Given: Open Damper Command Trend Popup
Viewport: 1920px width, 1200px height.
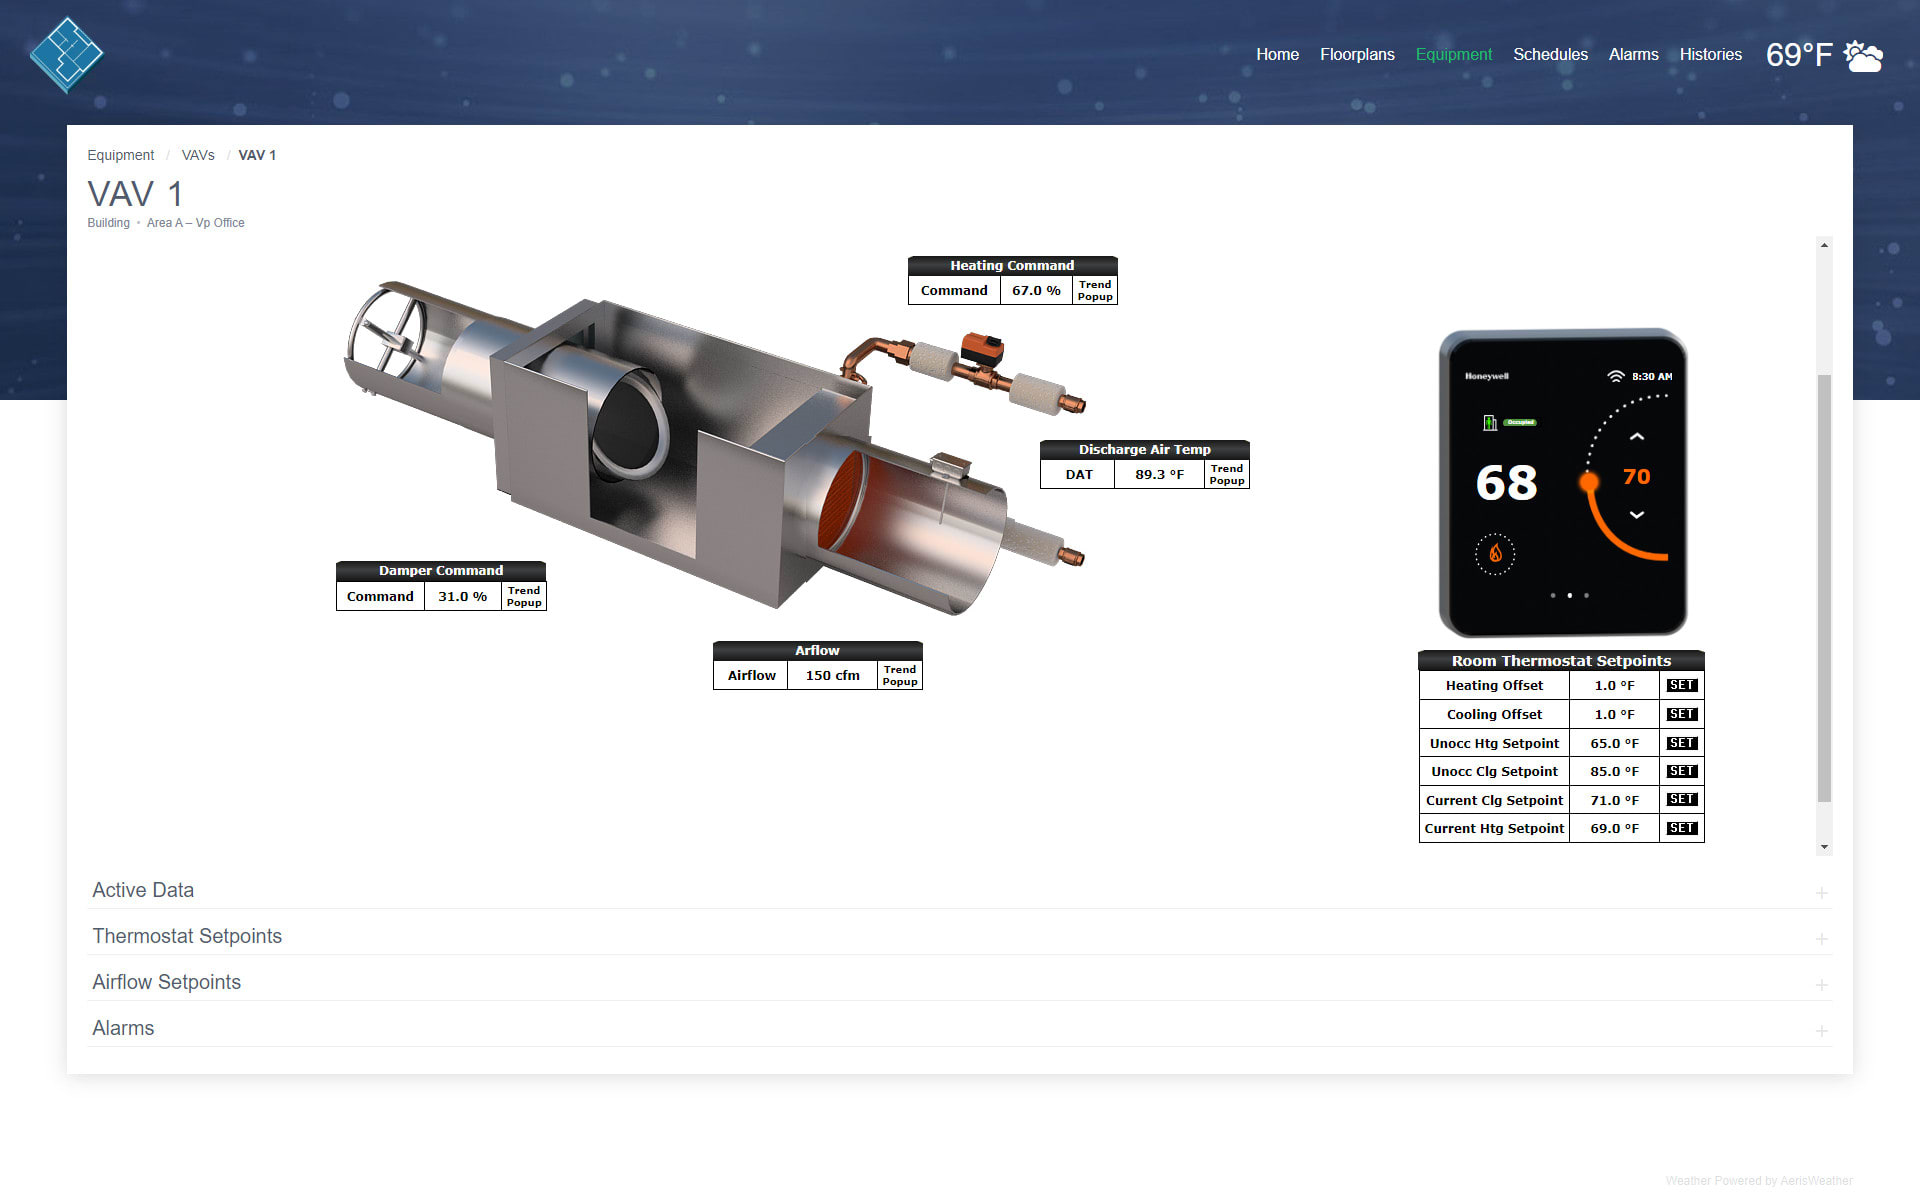Looking at the screenshot, I should click(524, 596).
